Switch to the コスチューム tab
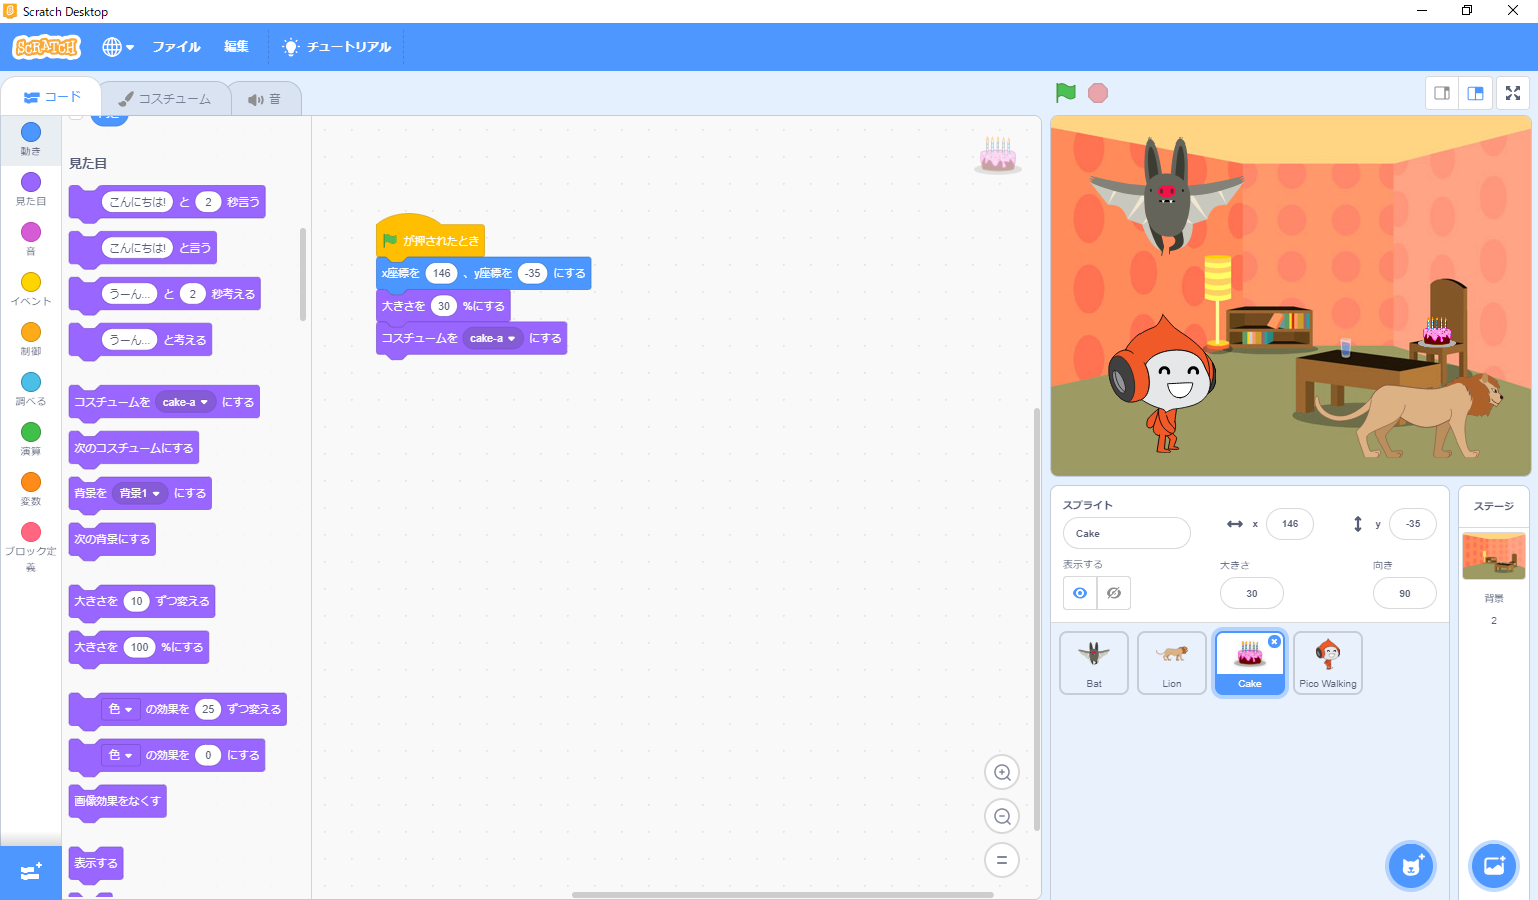The width and height of the screenshot is (1538, 900). tap(165, 99)
